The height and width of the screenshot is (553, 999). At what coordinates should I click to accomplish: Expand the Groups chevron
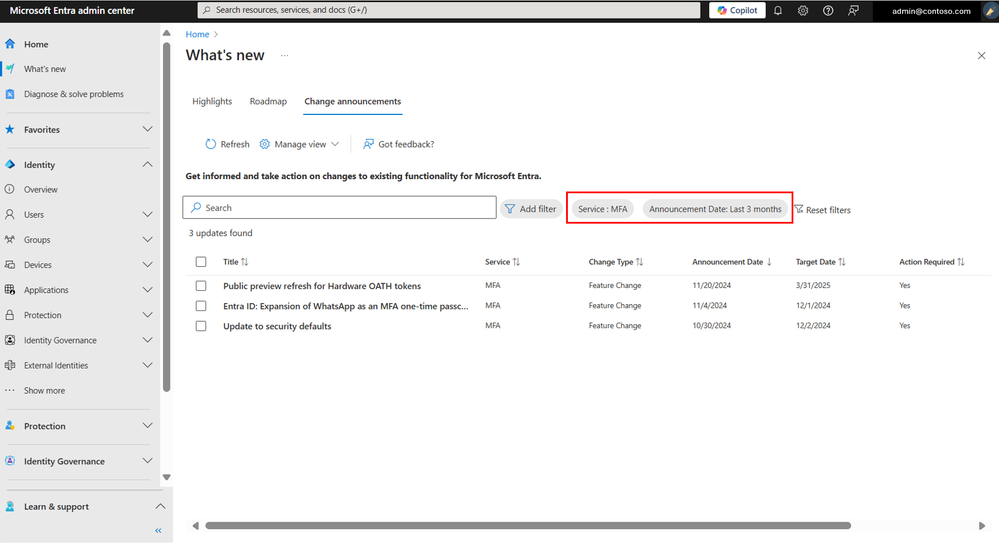(147, 240)
